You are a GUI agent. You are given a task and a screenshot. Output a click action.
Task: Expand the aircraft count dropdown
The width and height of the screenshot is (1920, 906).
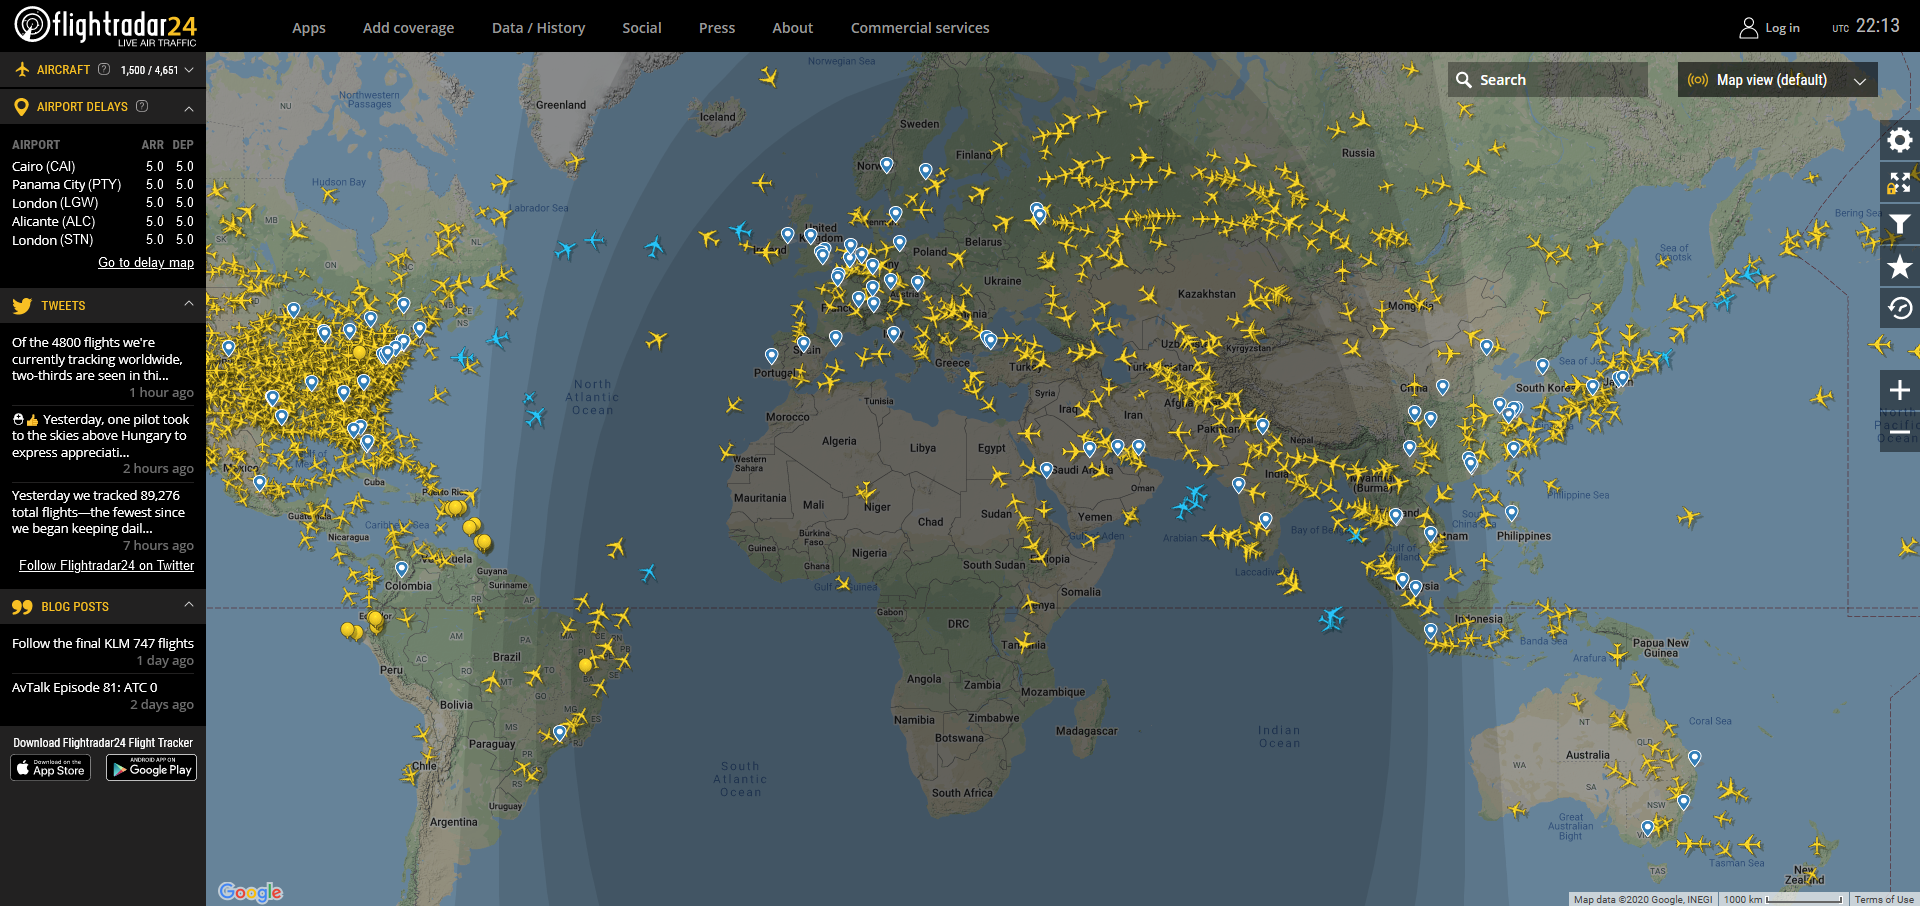[x=188, y=70]
